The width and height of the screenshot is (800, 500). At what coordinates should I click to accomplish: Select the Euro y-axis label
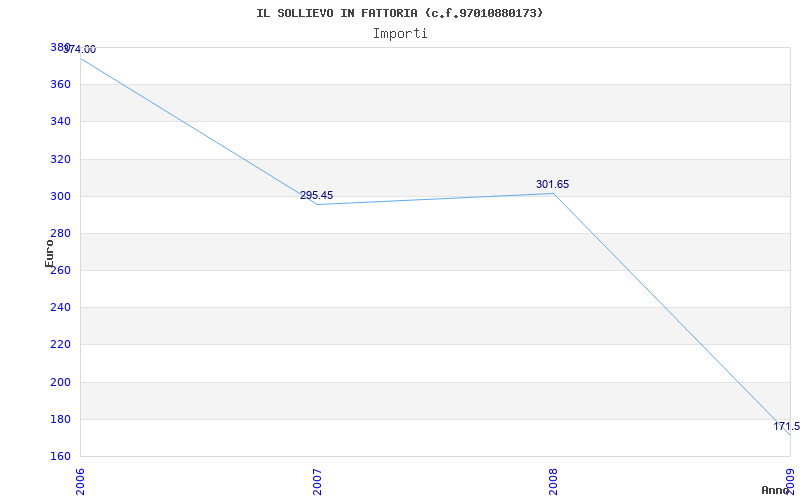pyautogui.click(x=49, y=252)
